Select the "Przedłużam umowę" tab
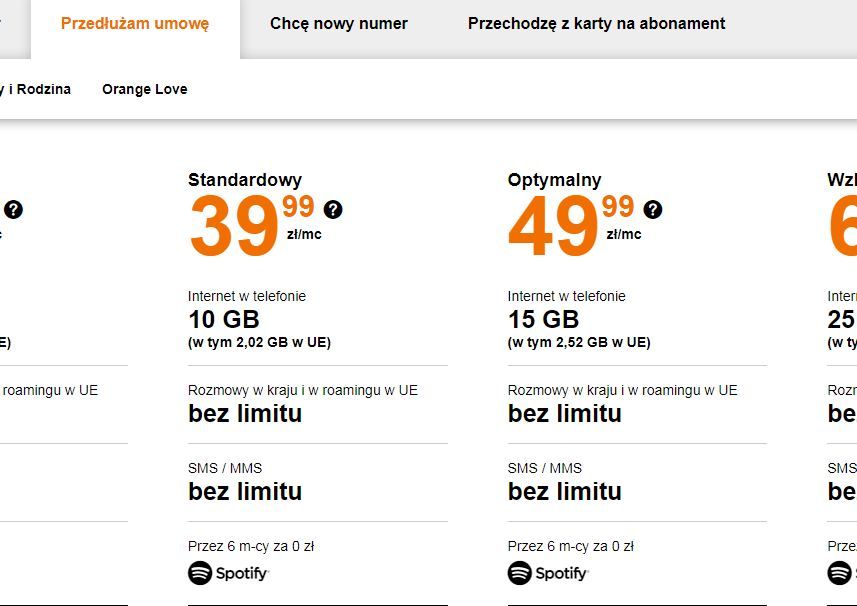The image size is (857, 606). point(135,23)
